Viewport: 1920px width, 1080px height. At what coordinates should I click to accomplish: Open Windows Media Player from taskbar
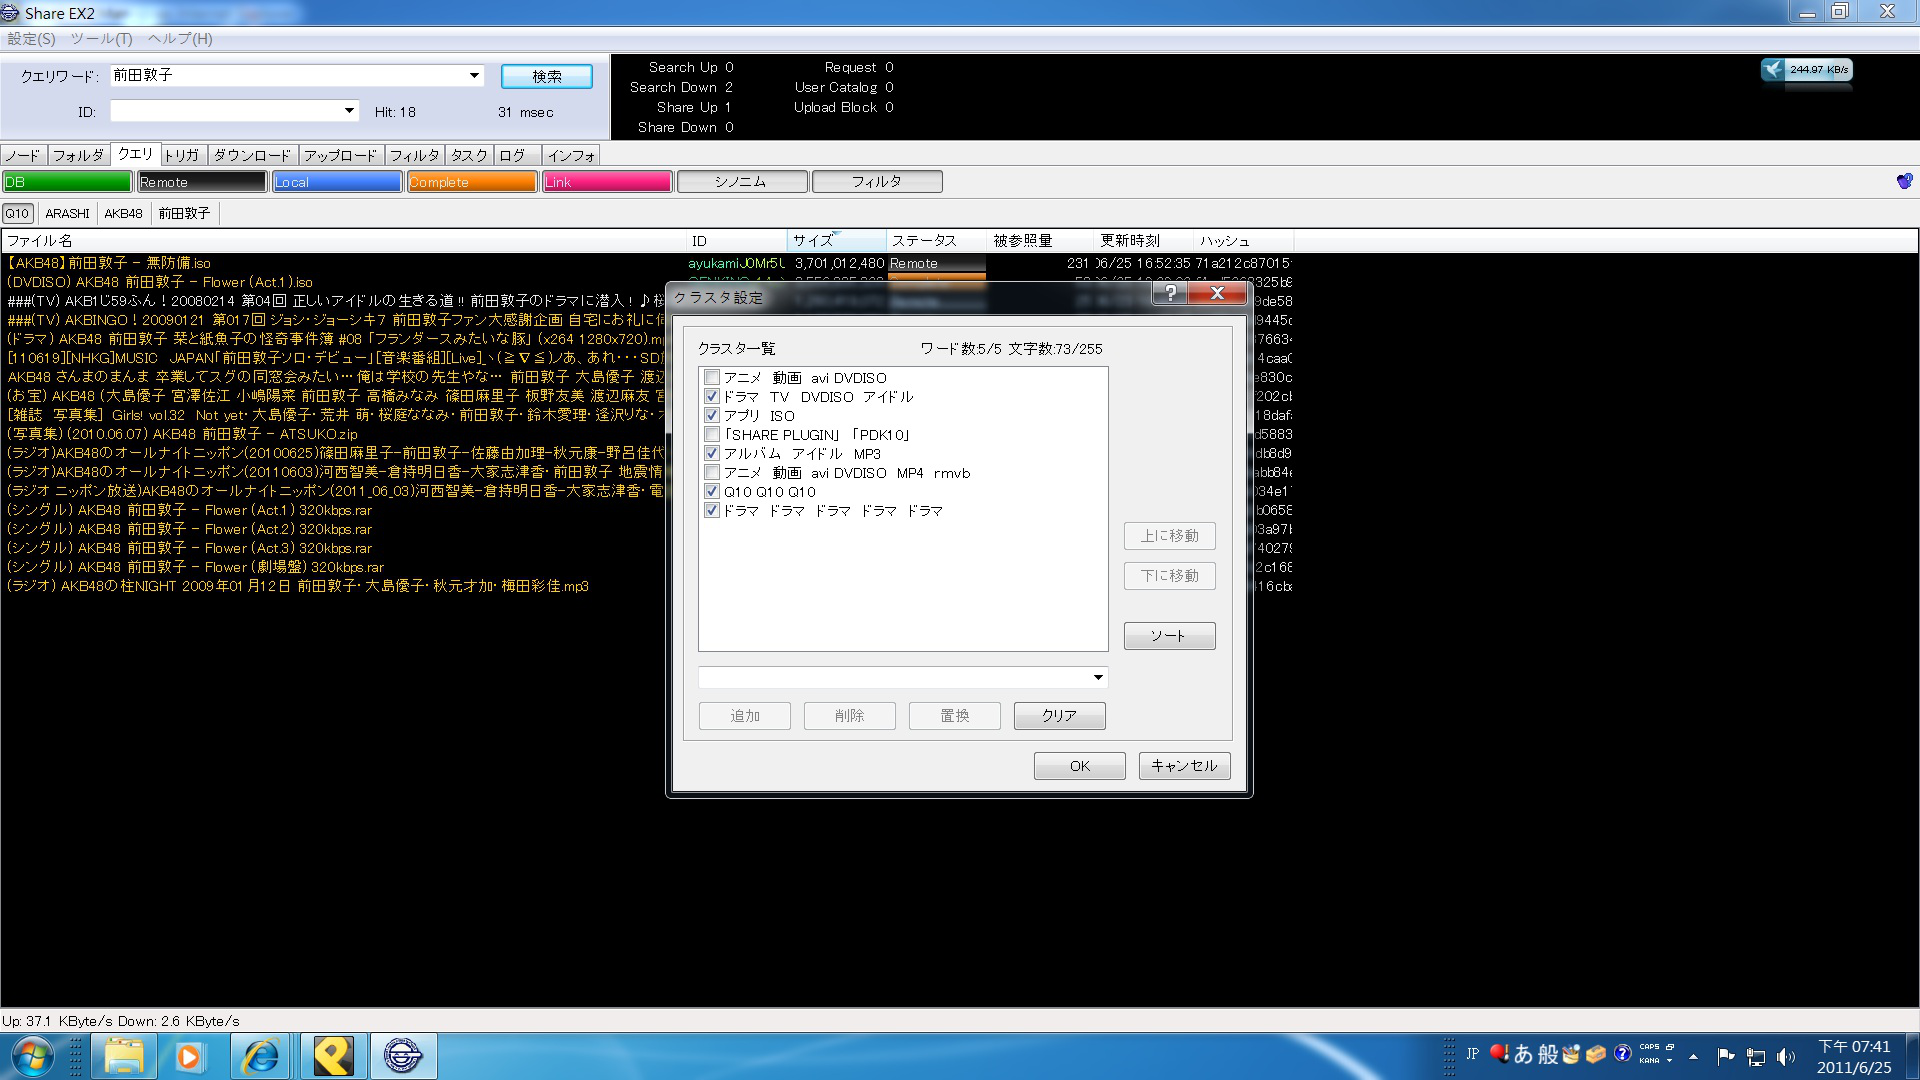pyautogui.click(x=189, y=1056)
